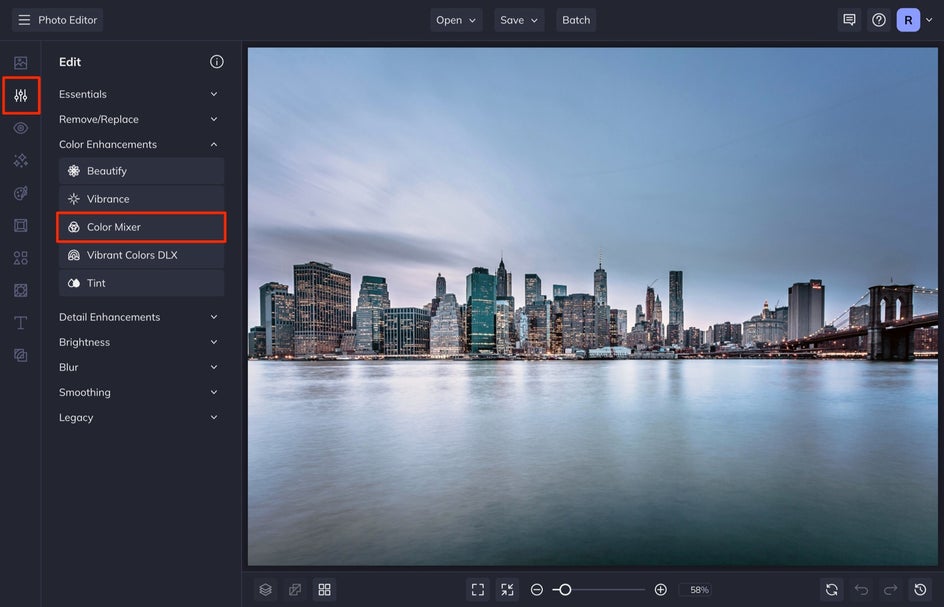Viewport: 944px width, 607px height.
Task: Expand the Essentials section
Action: (140, 93)
